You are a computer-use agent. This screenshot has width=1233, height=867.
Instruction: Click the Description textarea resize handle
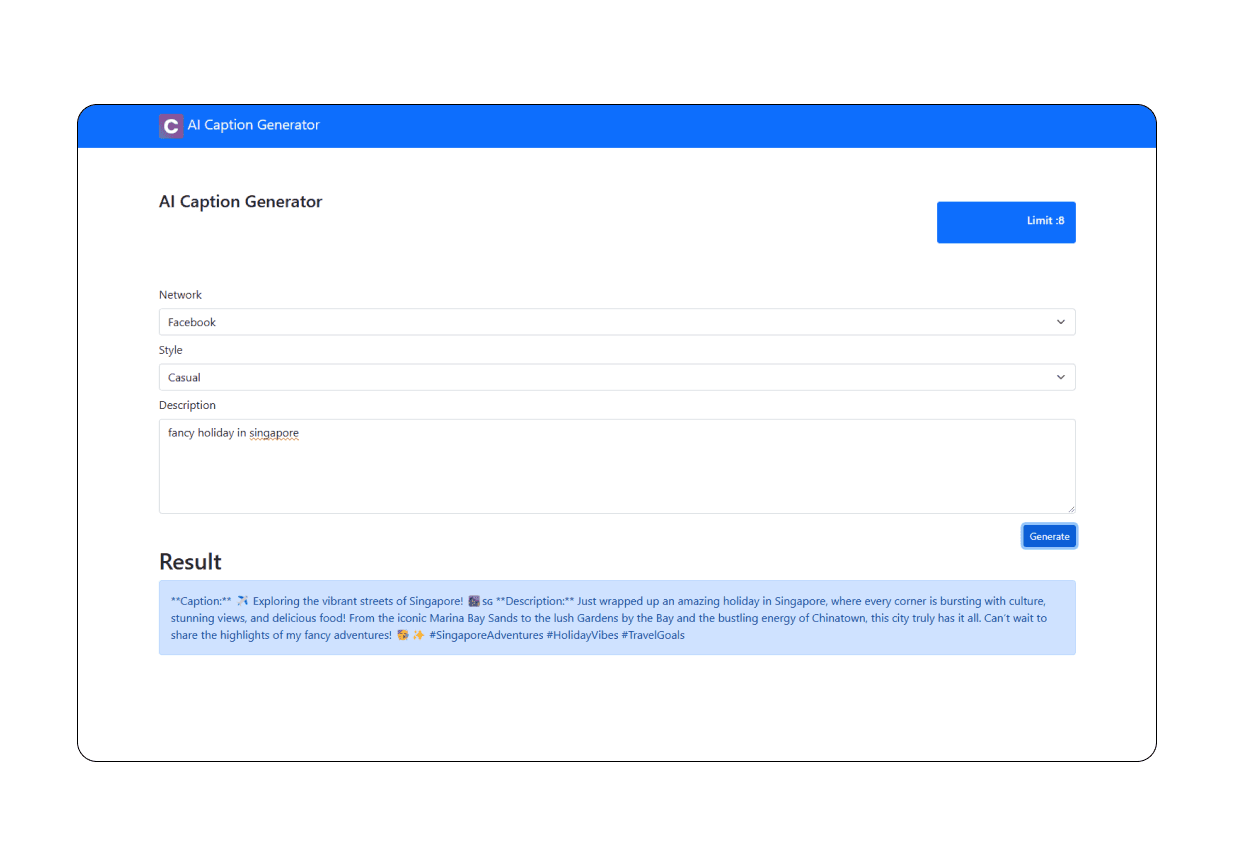pyautogui.click(x=1070, y=508)
